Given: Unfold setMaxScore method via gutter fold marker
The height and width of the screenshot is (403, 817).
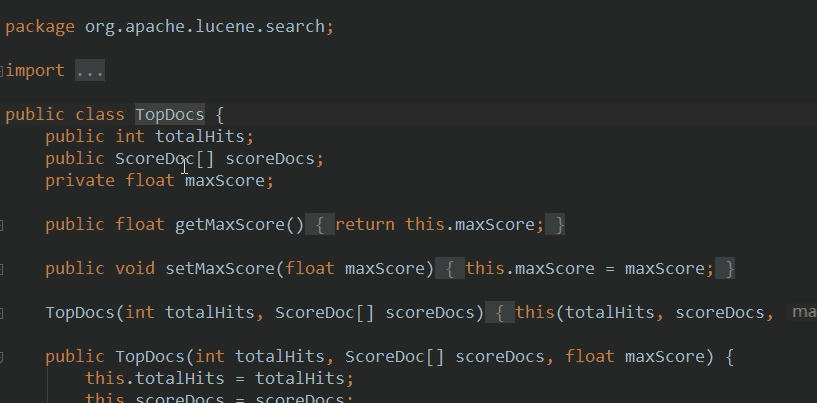Looking at the screenshot, I should click(x=2, y=269).
